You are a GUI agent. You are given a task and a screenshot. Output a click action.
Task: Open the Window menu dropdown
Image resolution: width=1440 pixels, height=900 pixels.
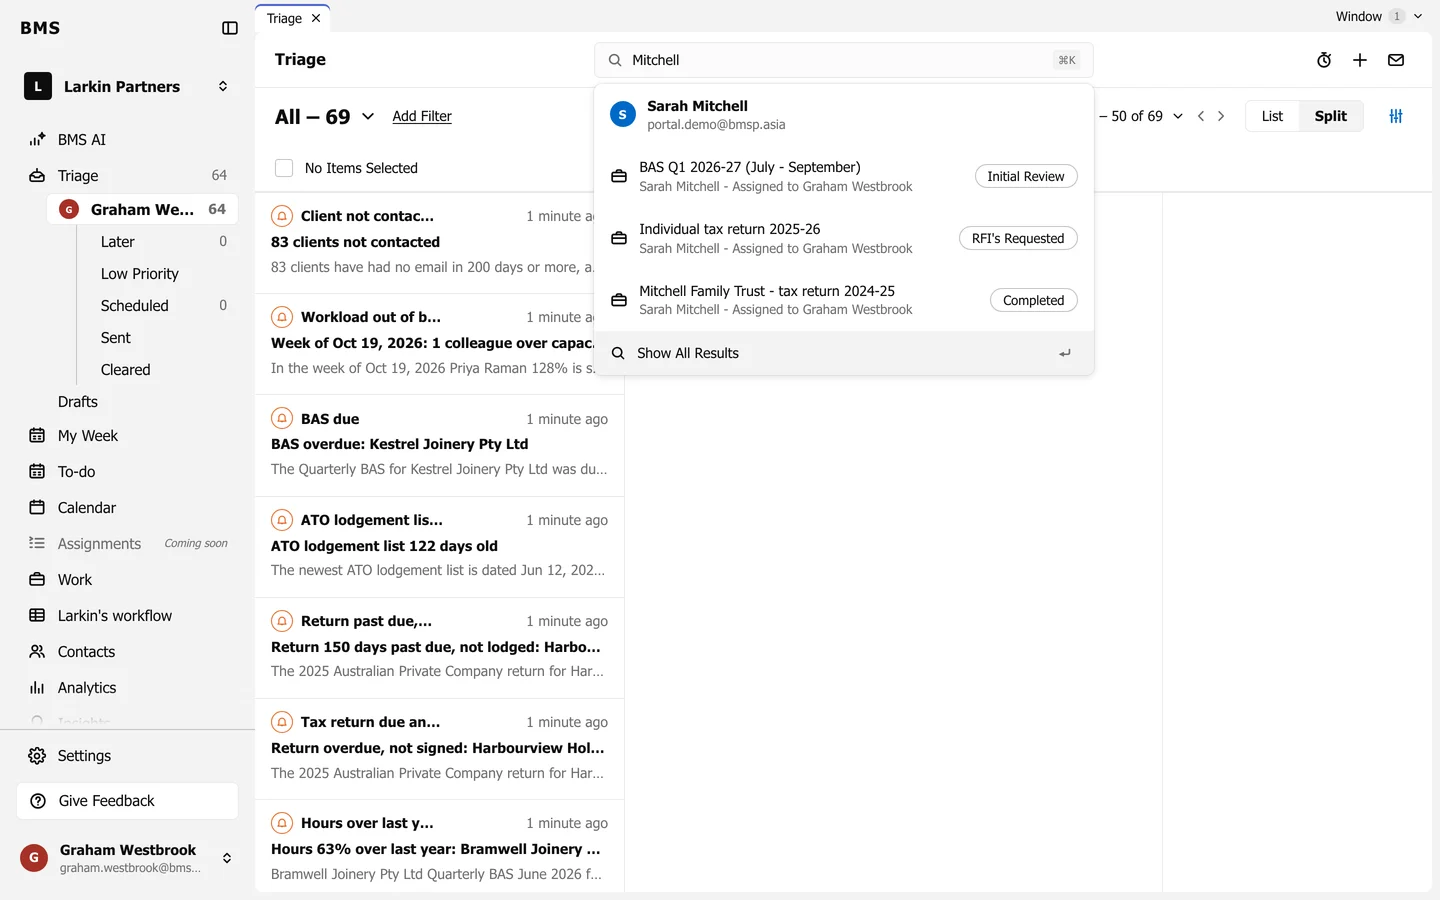1378,16
